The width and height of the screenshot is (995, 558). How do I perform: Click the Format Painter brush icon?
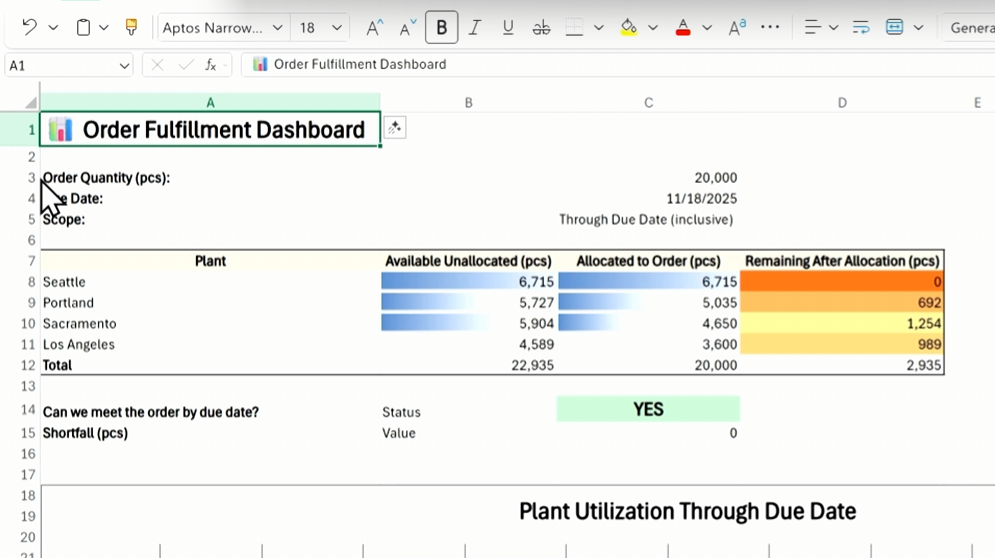pos(131,28)
